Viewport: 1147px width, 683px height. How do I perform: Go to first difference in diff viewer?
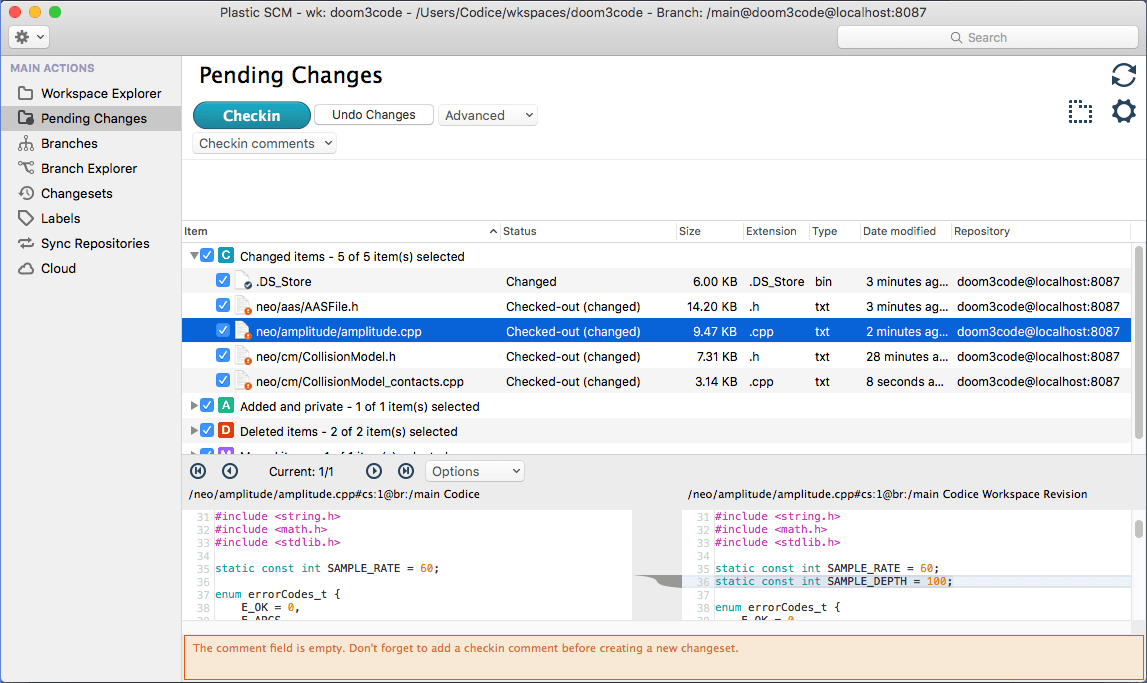[198, 471]
